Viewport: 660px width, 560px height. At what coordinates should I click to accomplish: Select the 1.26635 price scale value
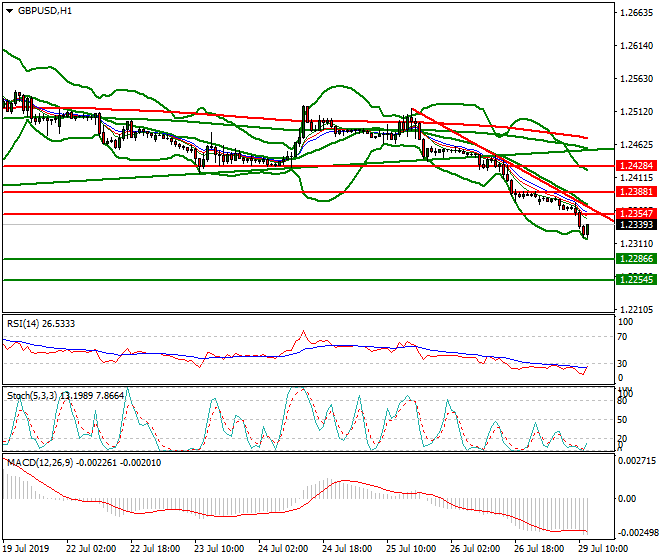[x=637, y=13]
